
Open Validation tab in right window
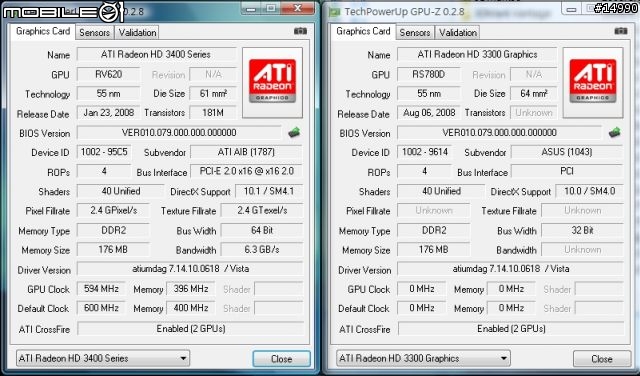(458, 33)
